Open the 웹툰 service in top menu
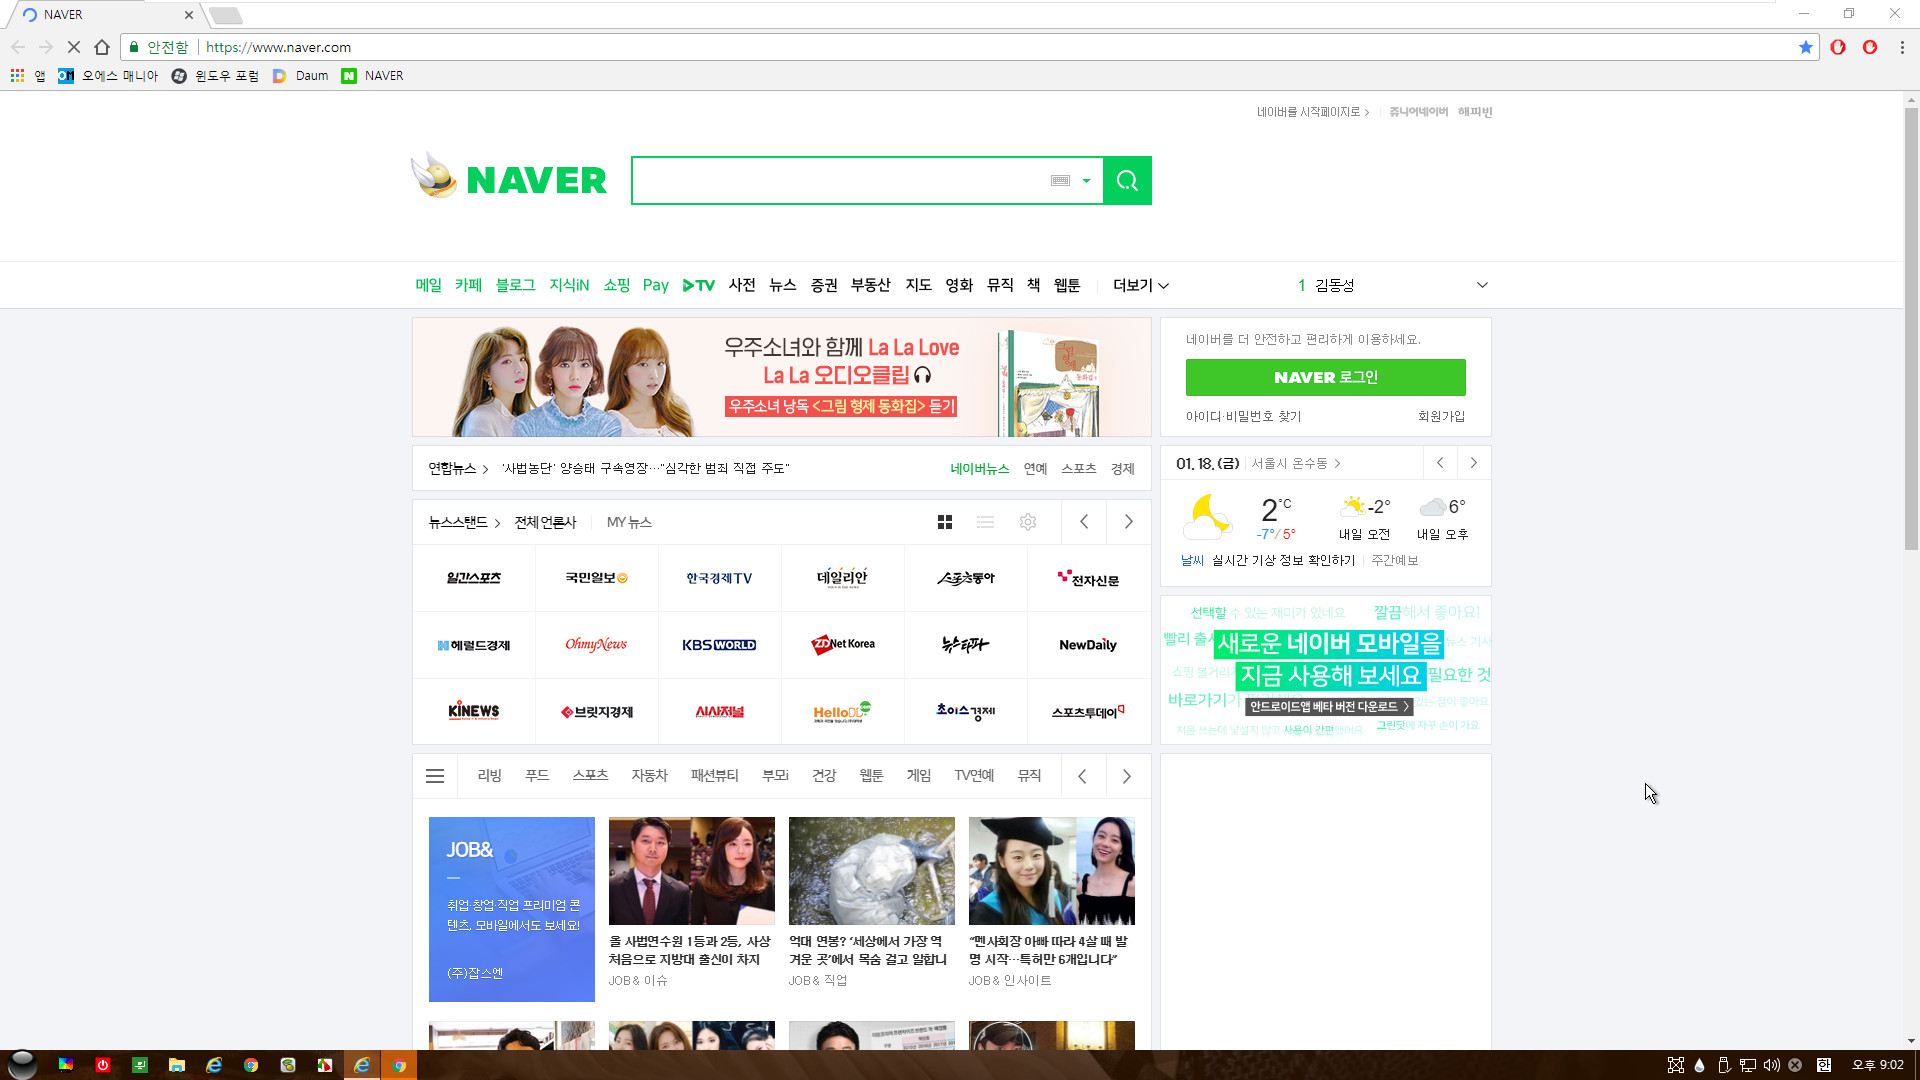The height and width of the screenshot is (1080, 1920). pyautogui.click(x=1067, y=285)
